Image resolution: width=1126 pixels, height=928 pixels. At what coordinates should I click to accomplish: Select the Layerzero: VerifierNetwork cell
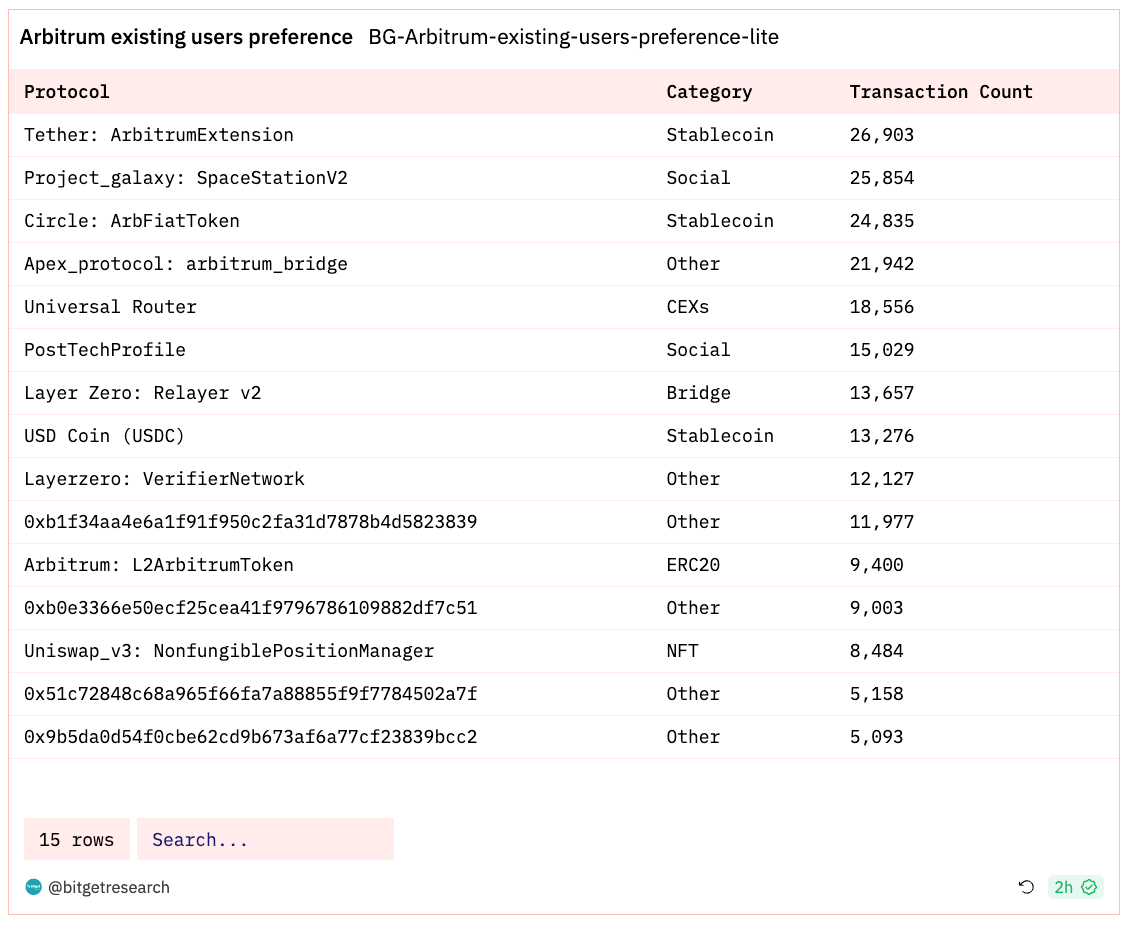click(164, 479)
